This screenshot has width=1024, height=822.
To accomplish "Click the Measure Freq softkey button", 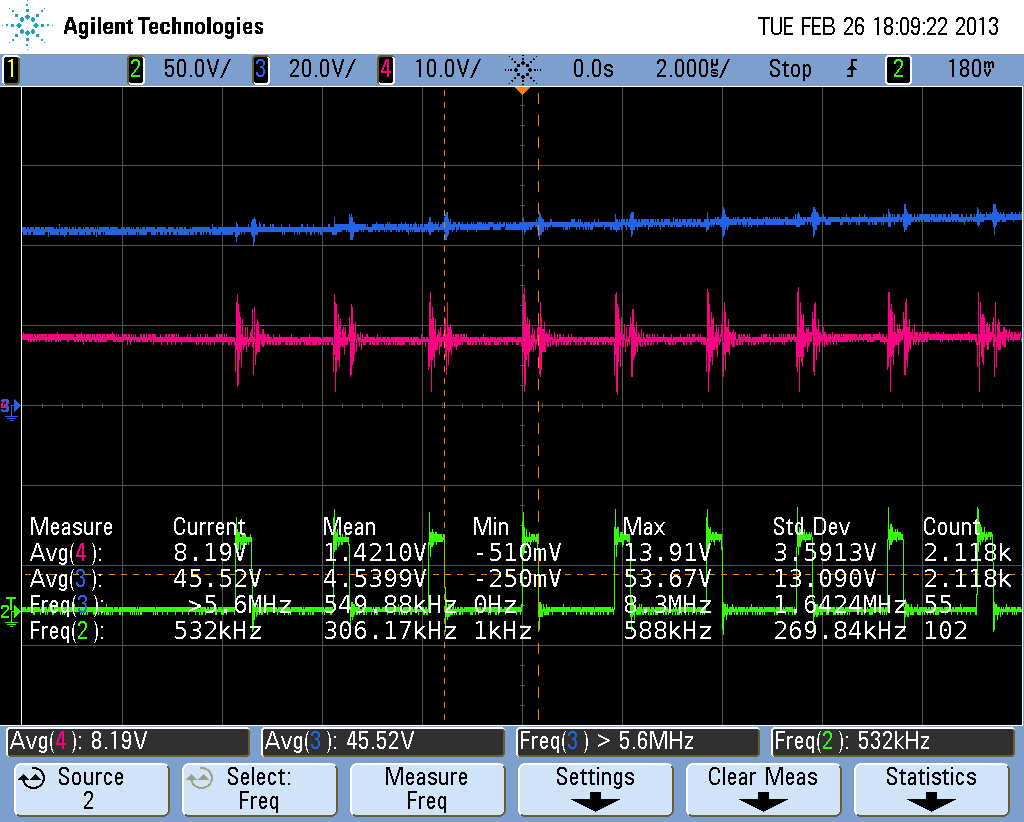I will [x=427, y=789].
